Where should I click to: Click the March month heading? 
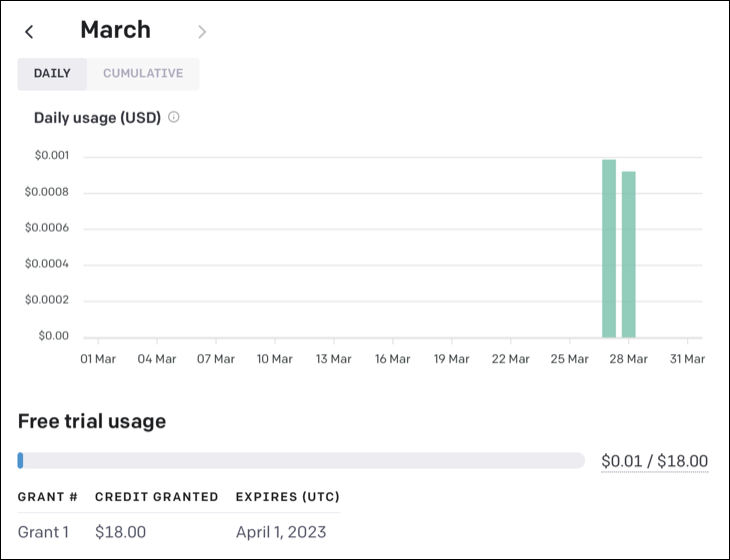pos(115,30)
